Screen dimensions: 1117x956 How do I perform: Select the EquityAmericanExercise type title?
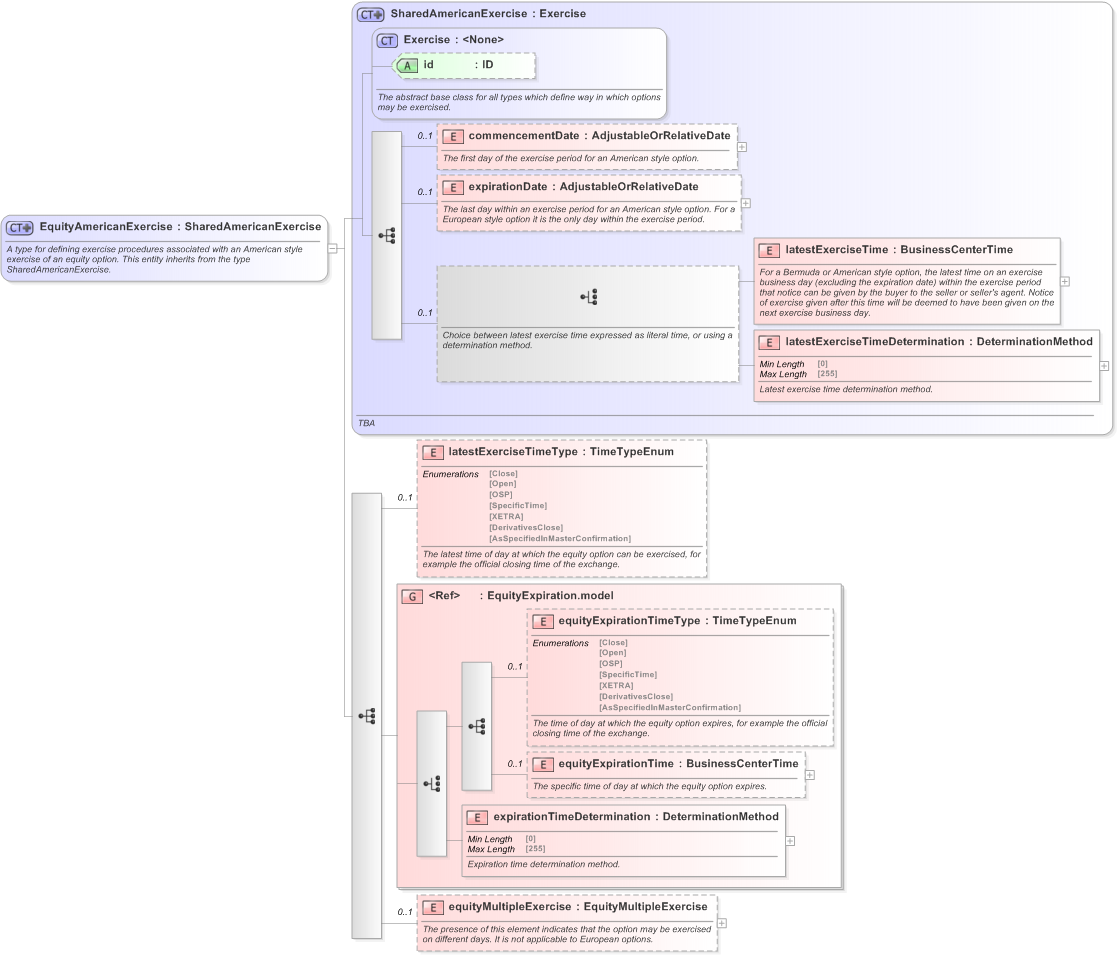105,227
